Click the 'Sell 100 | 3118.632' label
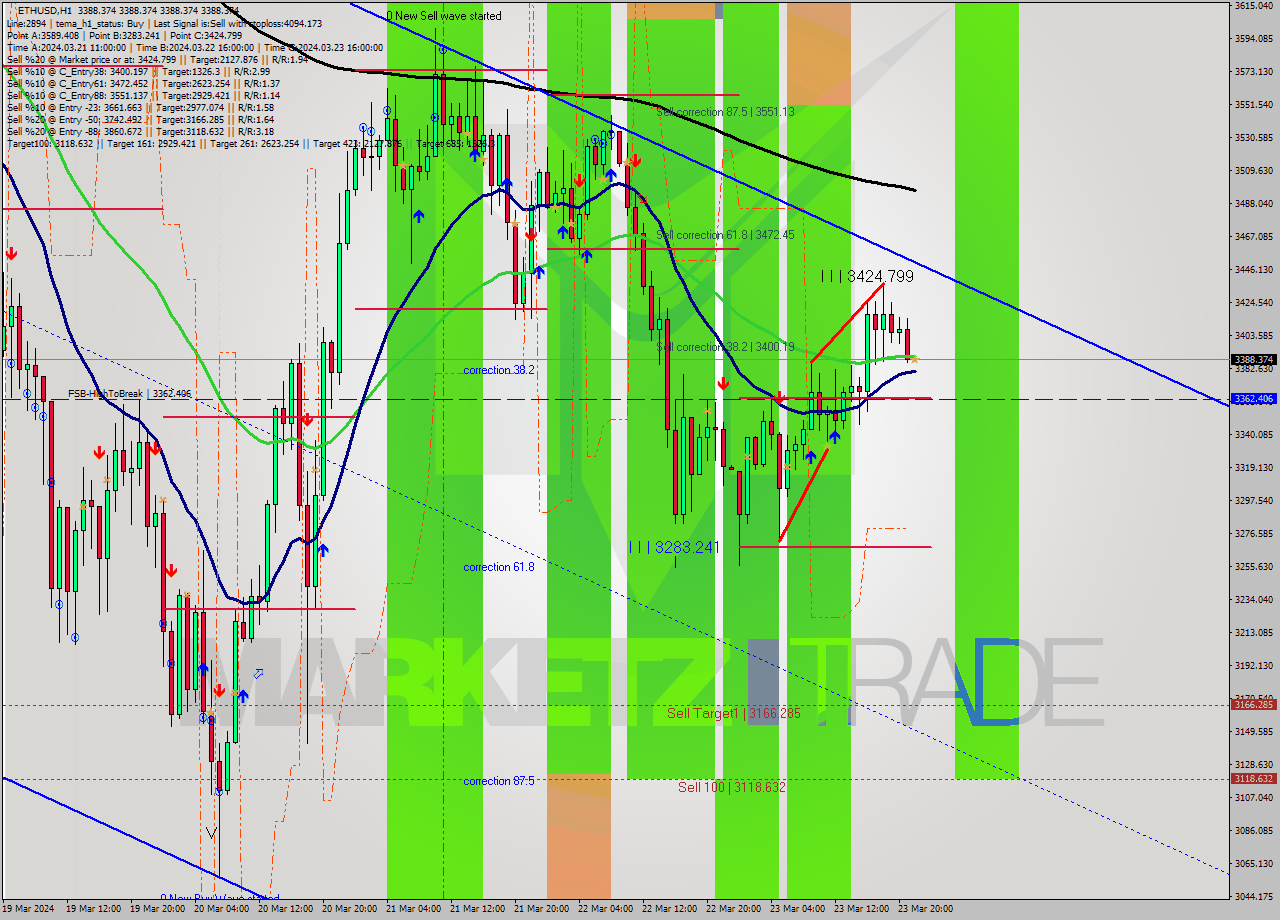The width and height of the screenshot is (1280, 920). pyautogui.click(x=732, y=787)
